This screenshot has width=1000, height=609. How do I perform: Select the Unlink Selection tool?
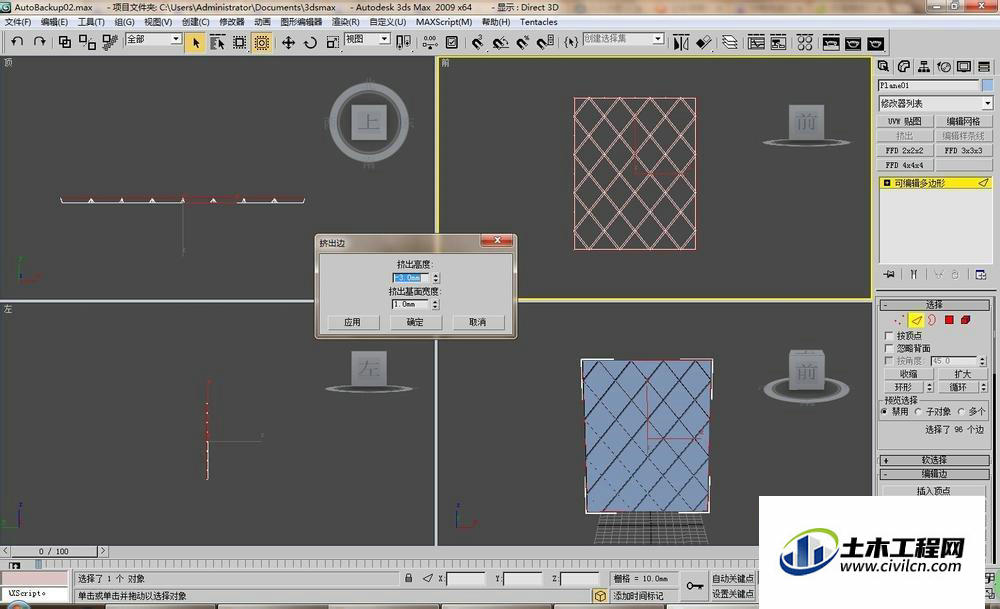[87, 42]
